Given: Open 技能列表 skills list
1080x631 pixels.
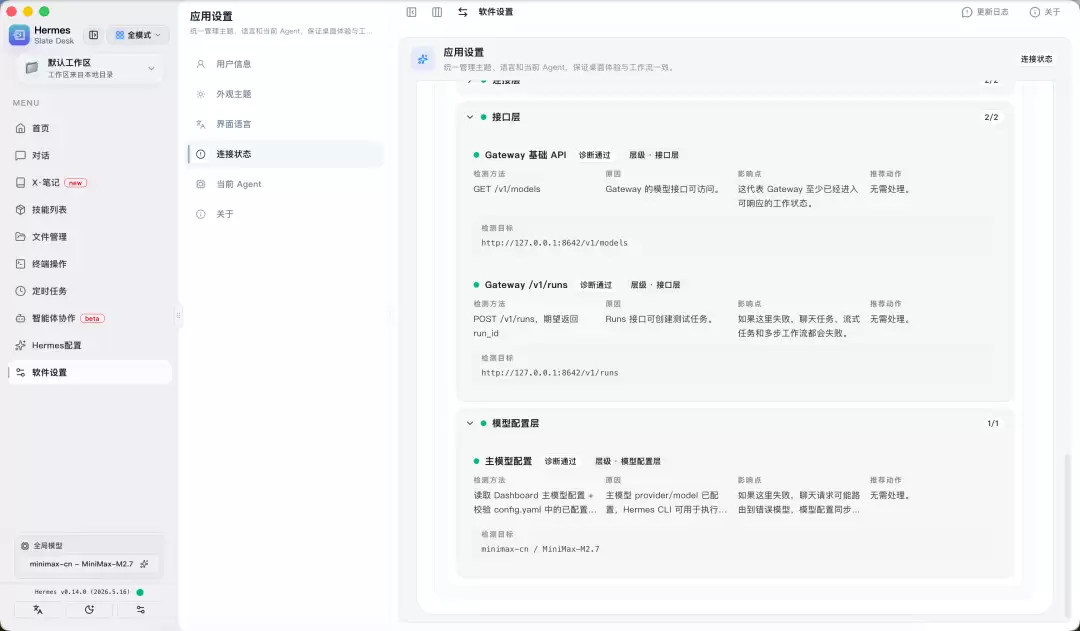Looking at the screenshot, I should tap(90, 209).
